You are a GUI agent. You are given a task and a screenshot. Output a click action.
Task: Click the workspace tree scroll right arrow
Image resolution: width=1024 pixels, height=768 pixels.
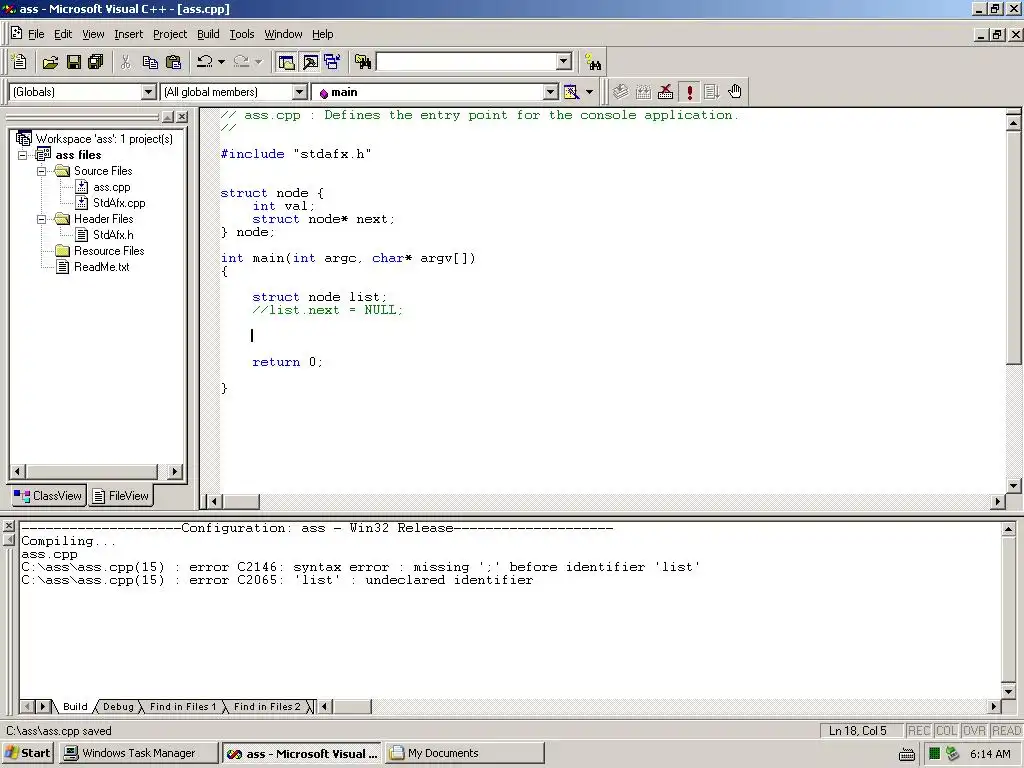[174, 471]
